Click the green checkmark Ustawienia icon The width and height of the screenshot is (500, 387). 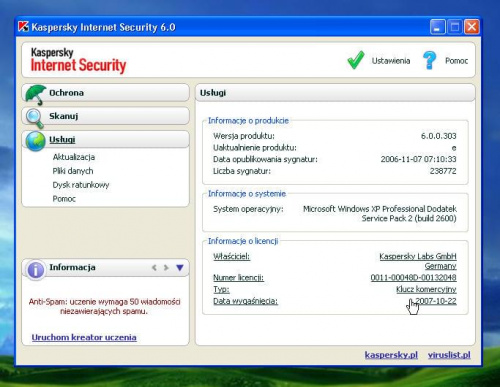356,60
